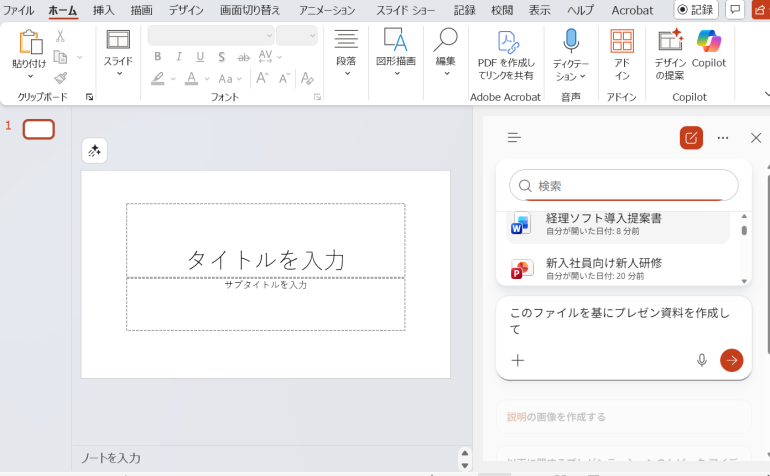This screenshot has height=476, width=770.
Task: Open Add-ins (アドイン) icon
Action: click(x=622, y=41)
